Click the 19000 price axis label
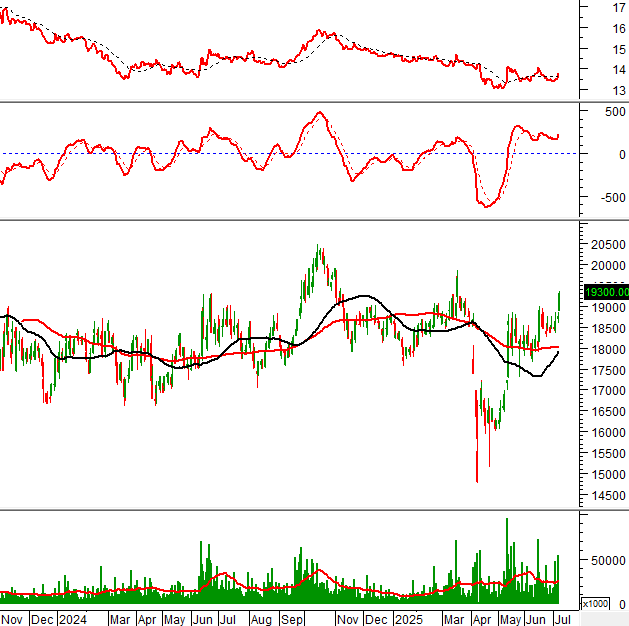The height and width of the screenshot is (626, 629). (608, 308)
